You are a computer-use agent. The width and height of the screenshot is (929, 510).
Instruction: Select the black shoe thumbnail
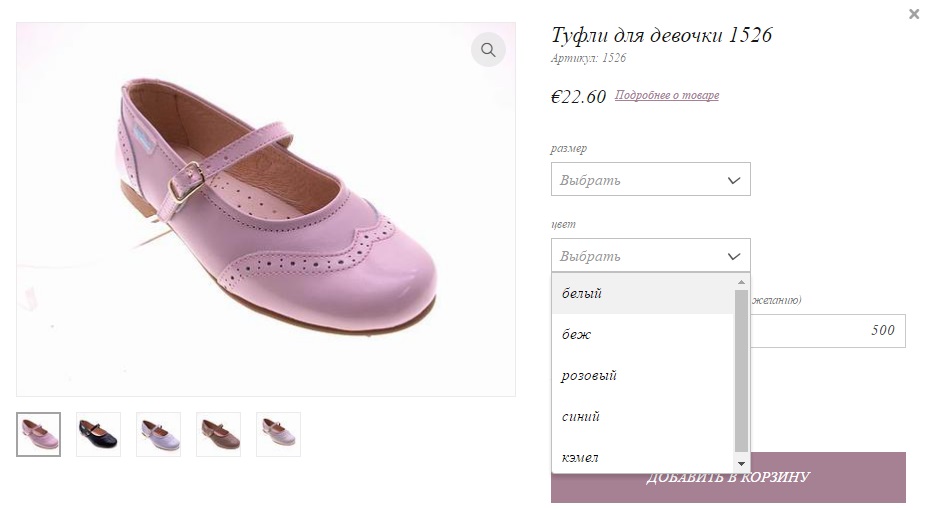pos(98,434)
